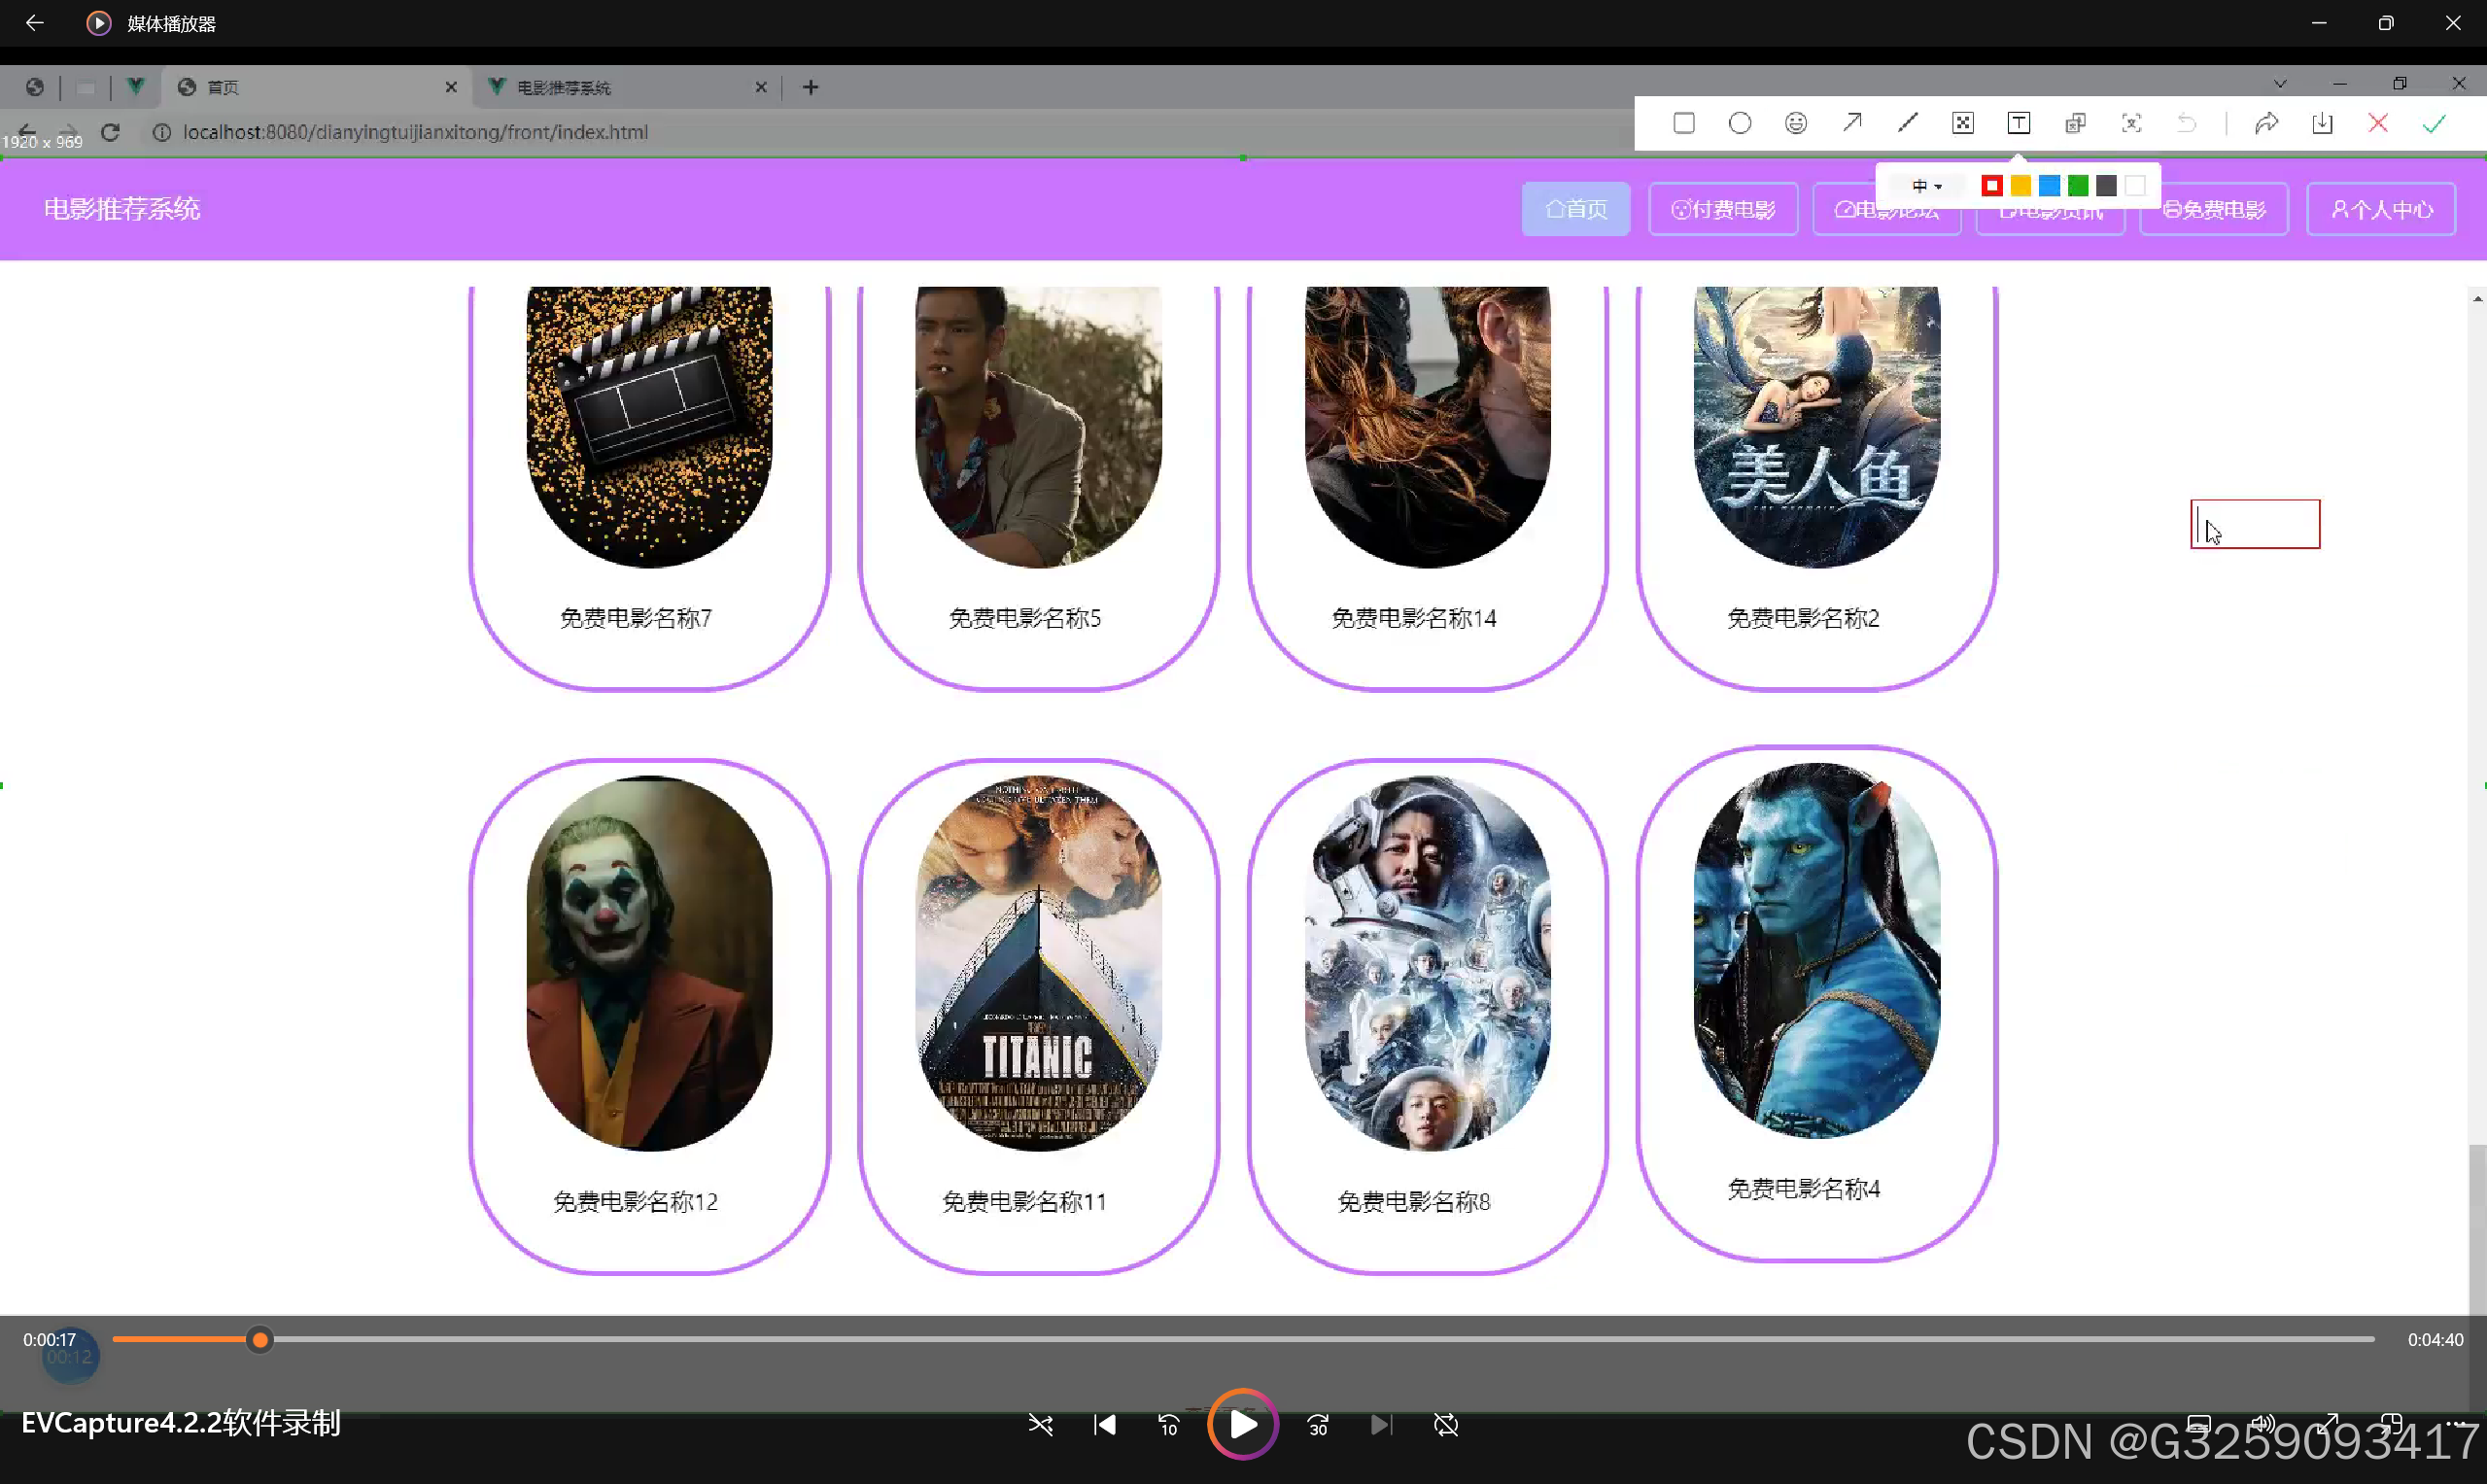
Task: Switch to the 电影推荐系统 browser tab
Action: click(x=620, y=88)
